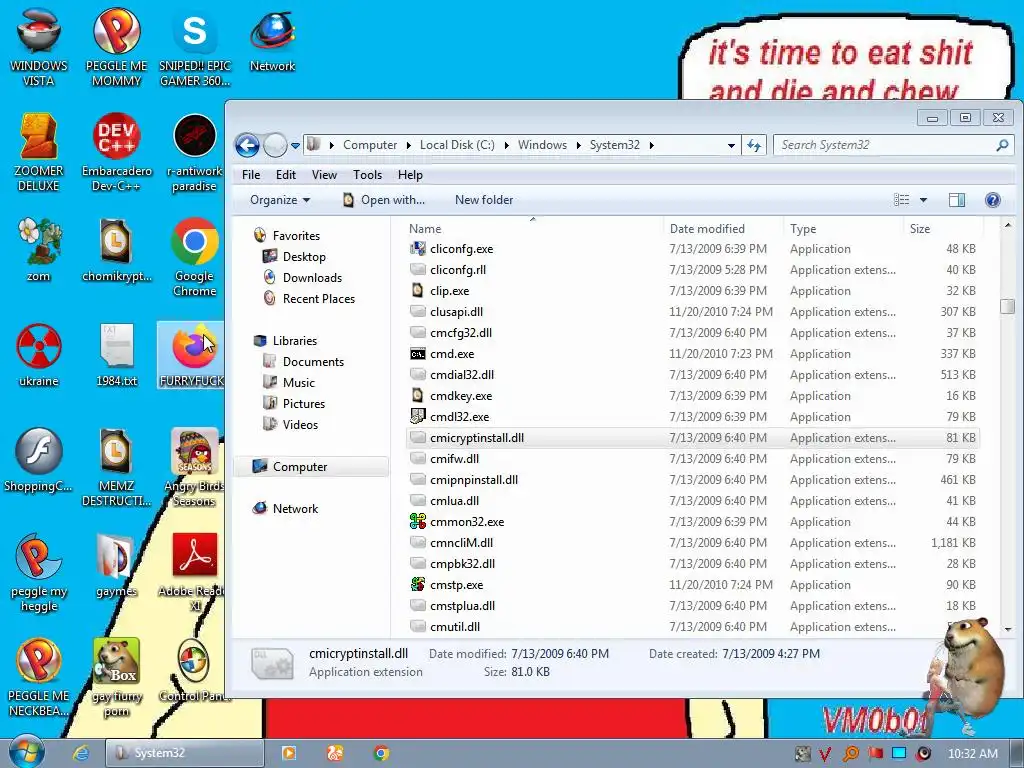Open the View menu

[324, 175]
